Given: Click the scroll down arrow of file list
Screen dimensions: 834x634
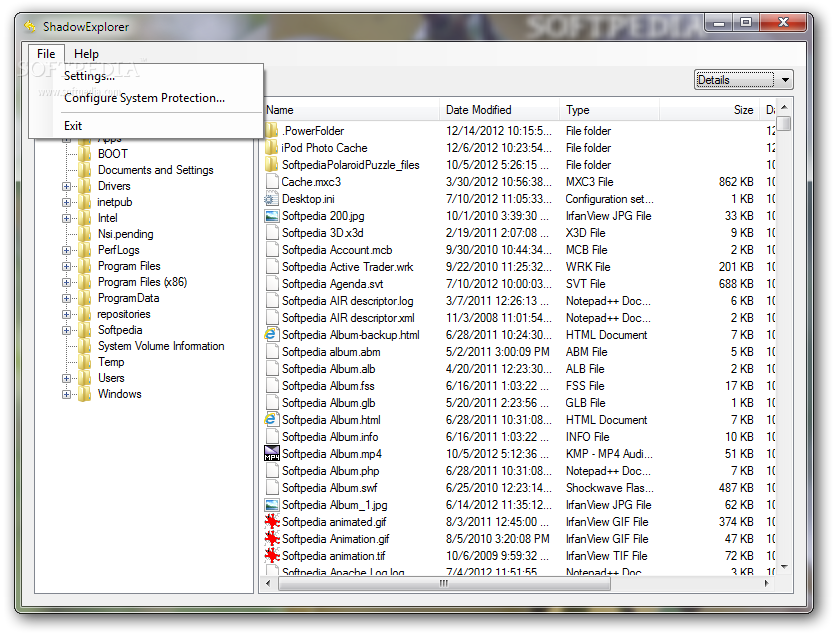Looking at the screenshot, I should point(784,568).
